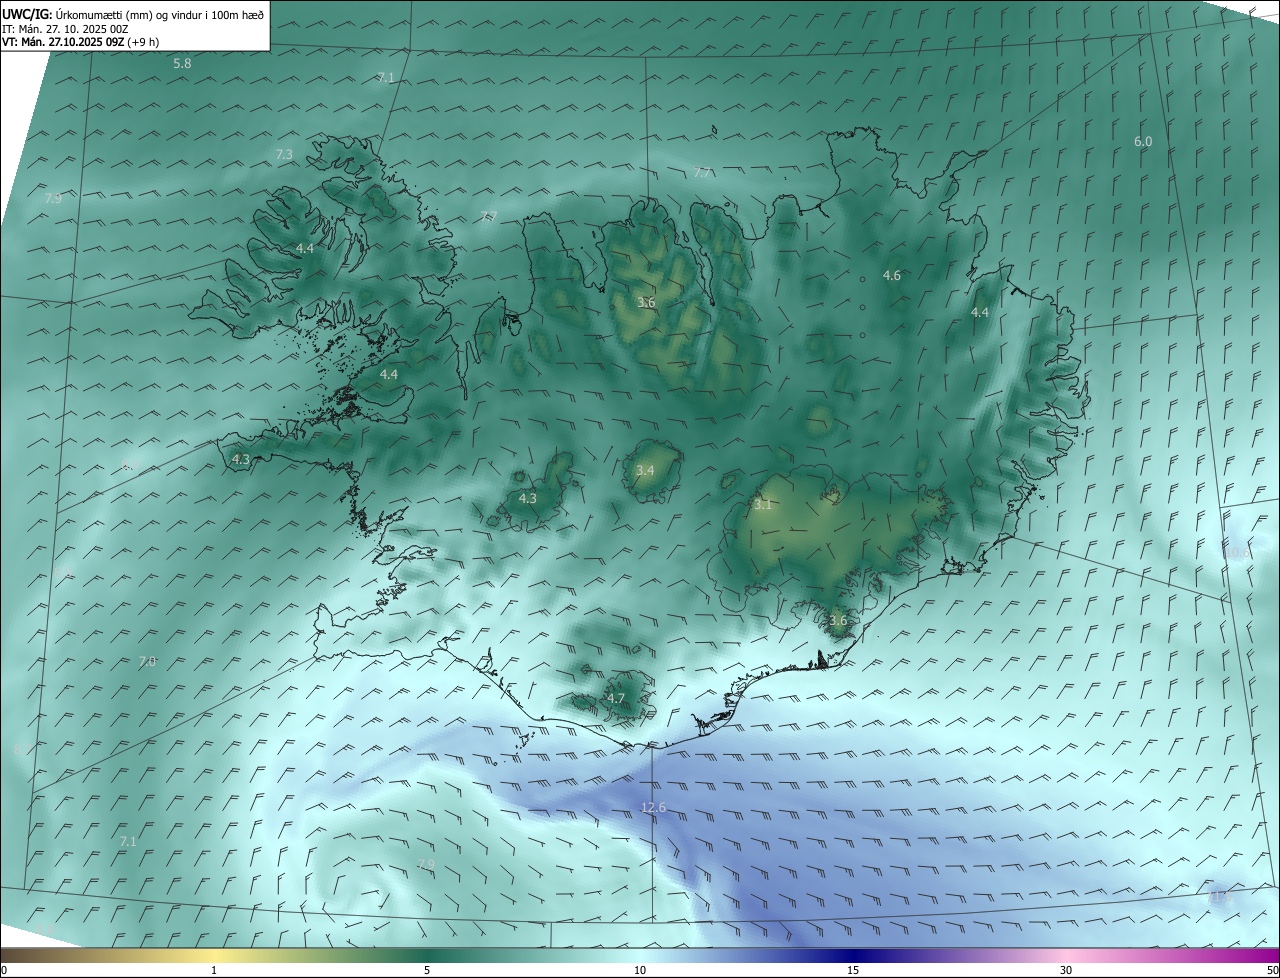The image size is (1280, 978).
Task: Click colorbar tick label '0'
Action: tap(4, 970)
